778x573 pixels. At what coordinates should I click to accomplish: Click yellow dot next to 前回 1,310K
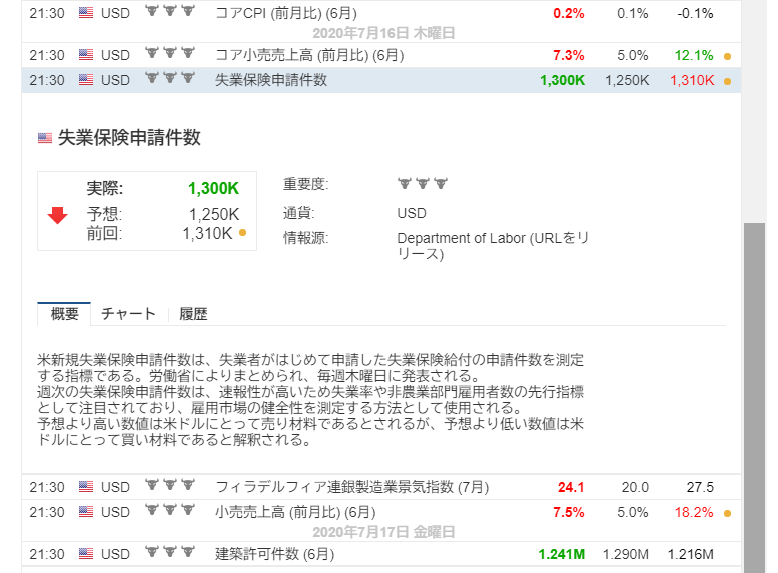[242, 233]
